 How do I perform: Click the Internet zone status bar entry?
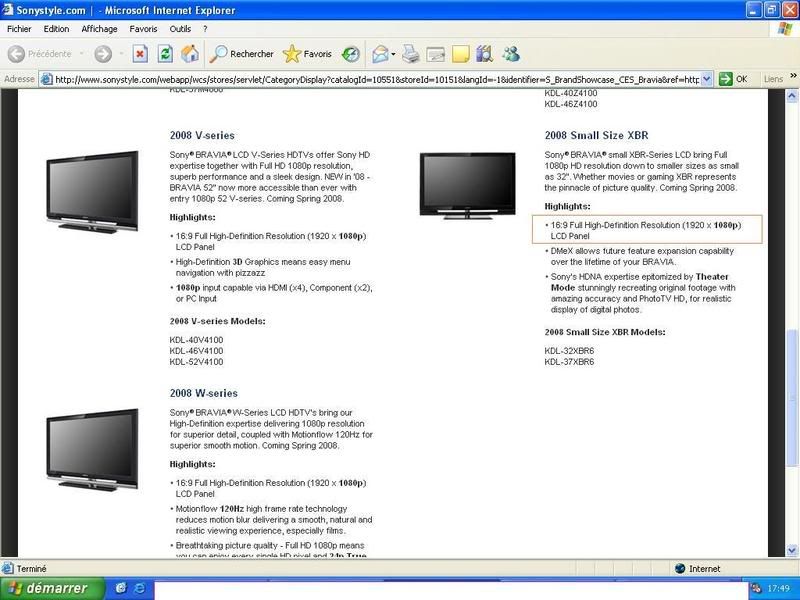[697, 569]
